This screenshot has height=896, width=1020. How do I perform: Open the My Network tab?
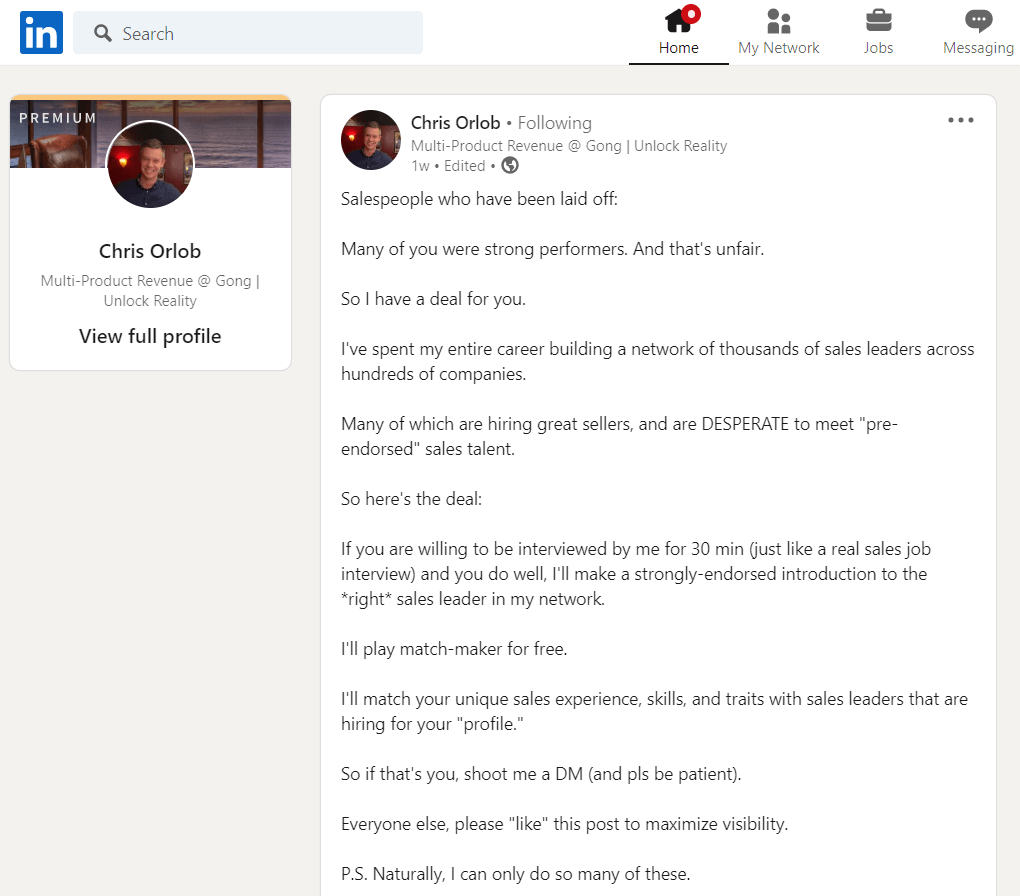[x=778, y=47]
